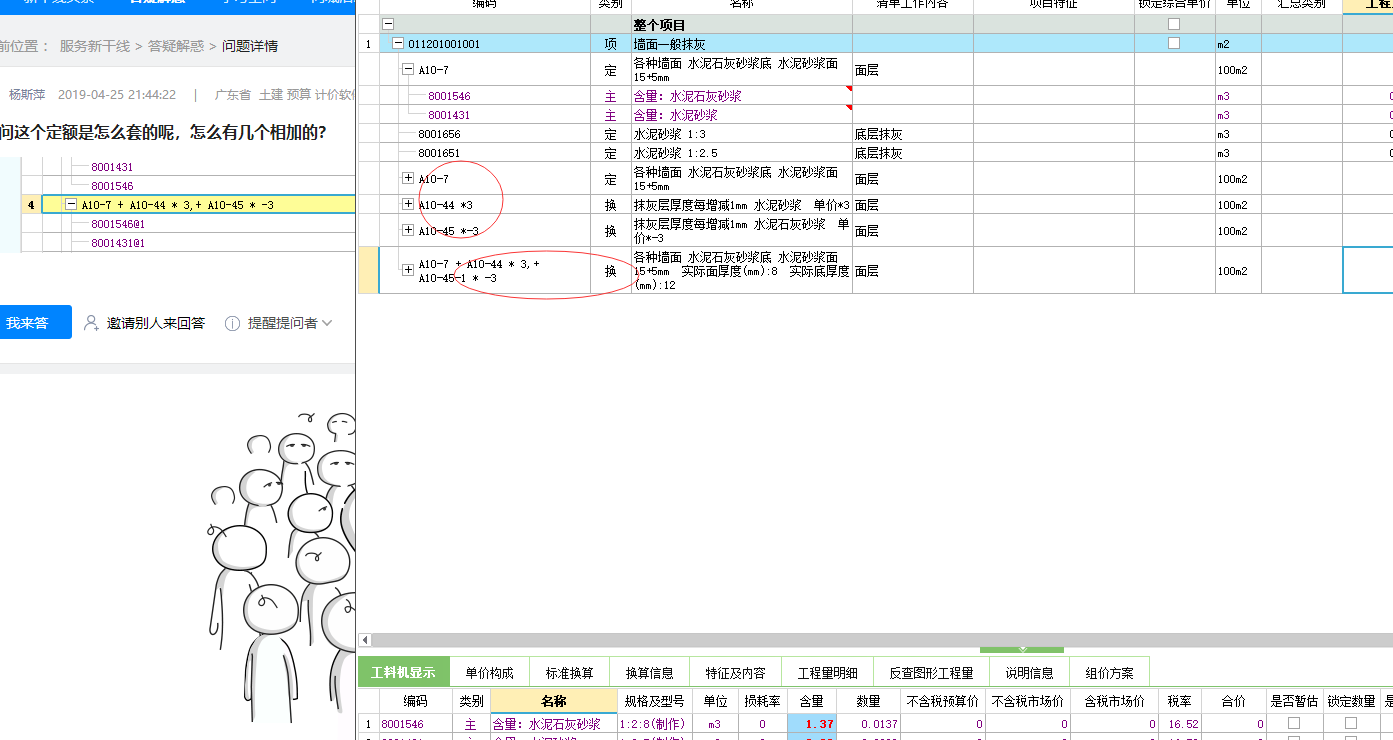
Task: Expand the A10-44 *3 row
Action: pos(407,204)
